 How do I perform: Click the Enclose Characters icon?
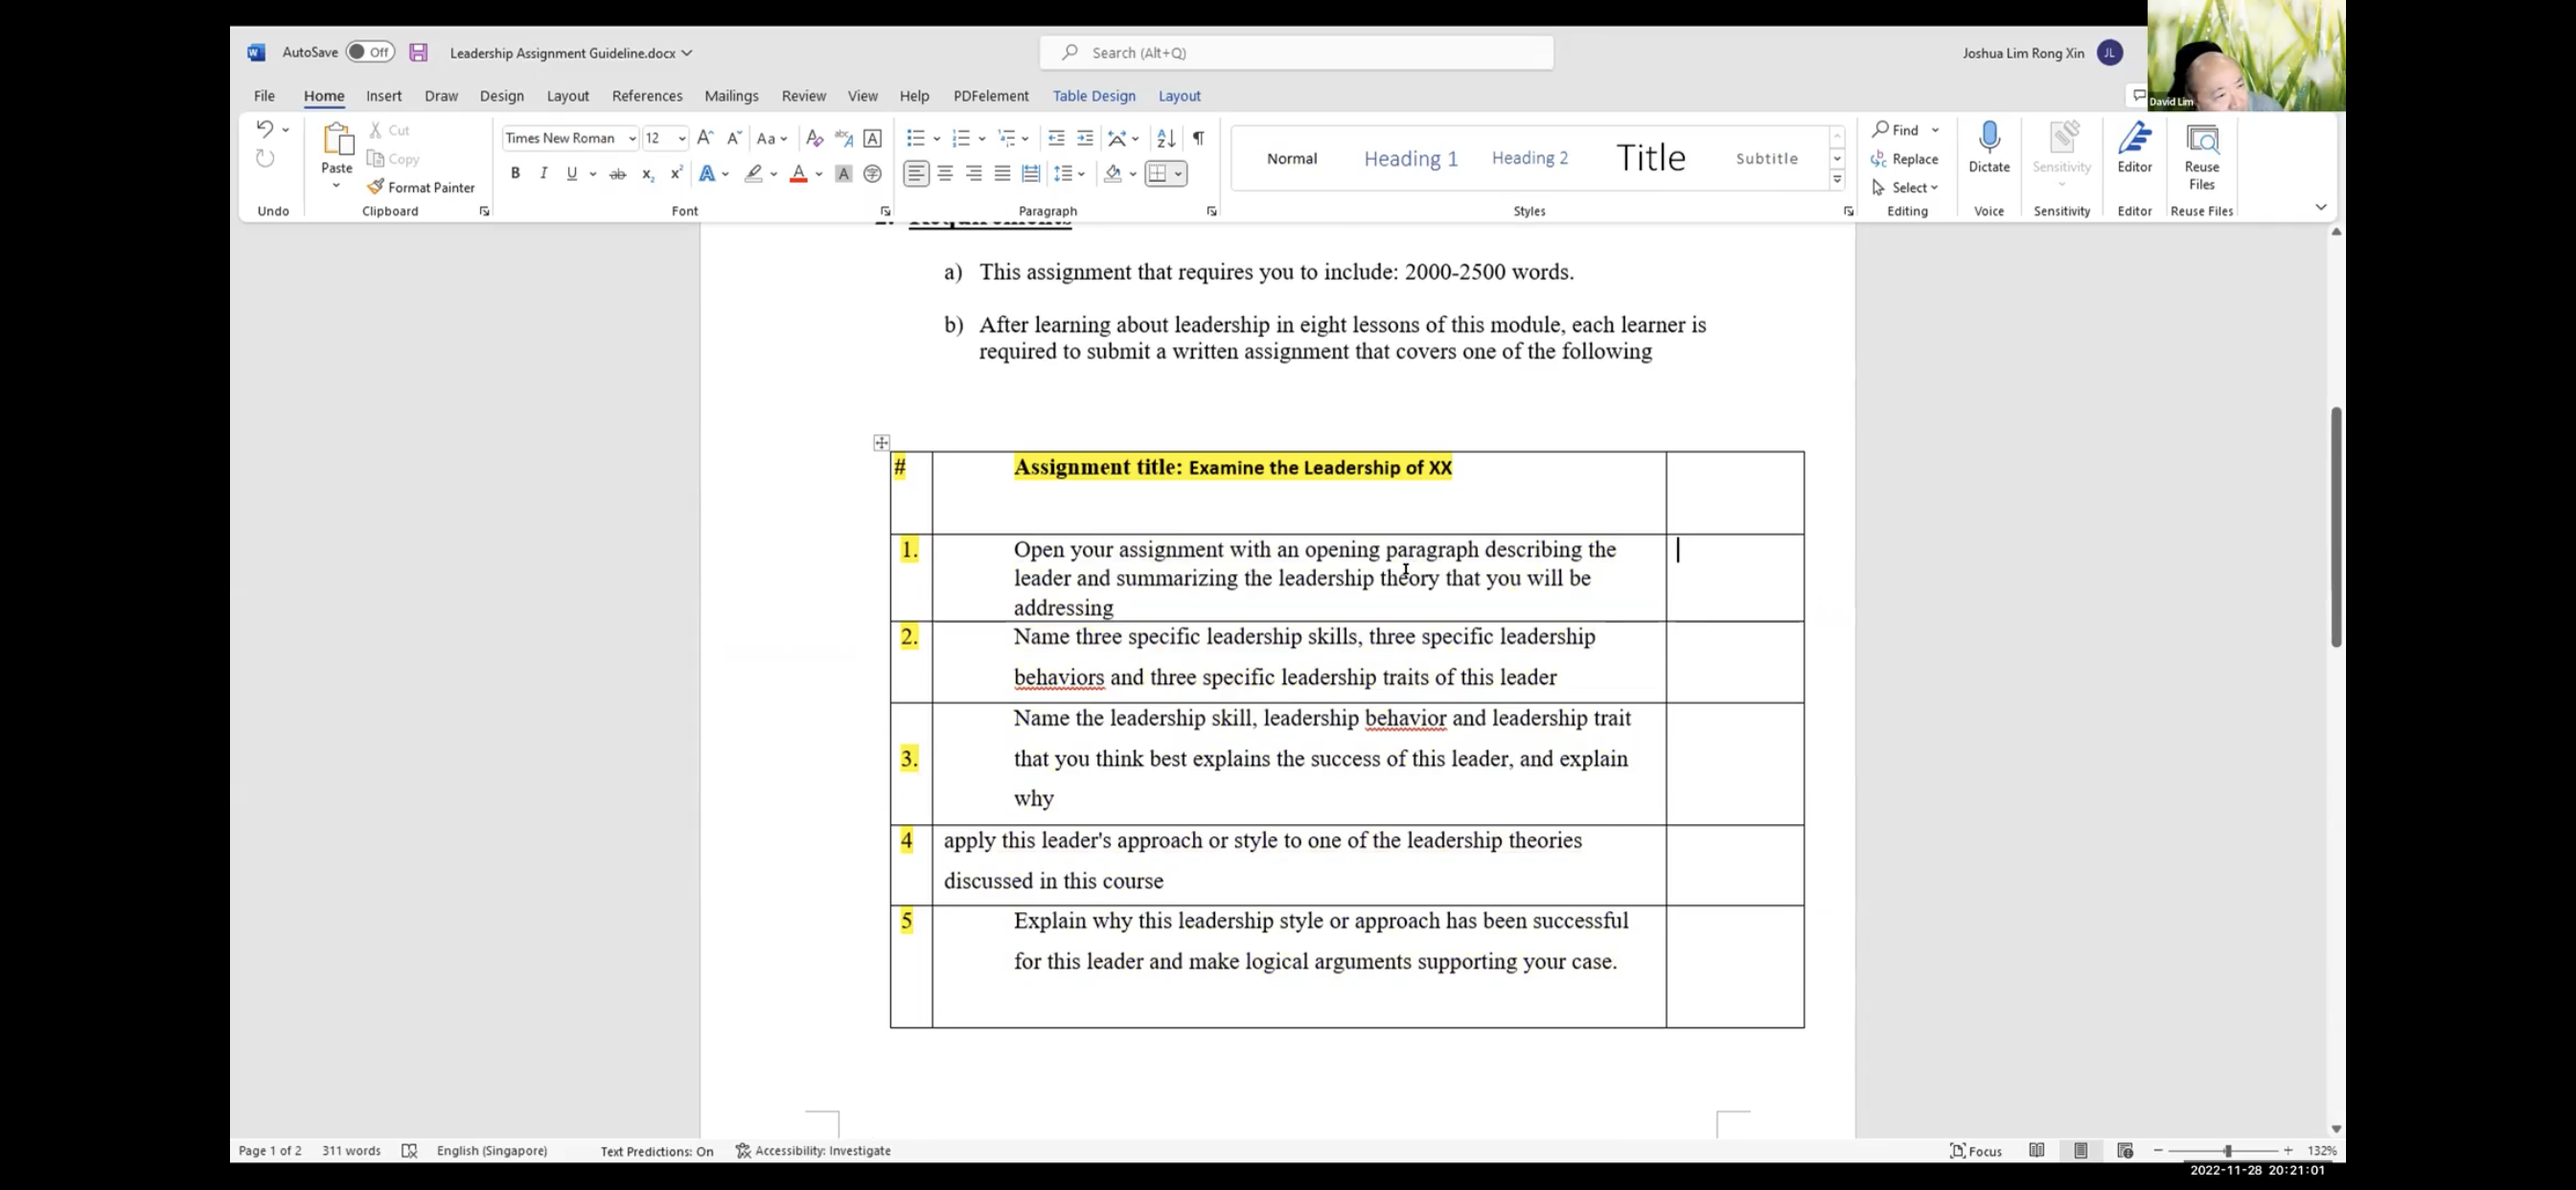(872, 174)
